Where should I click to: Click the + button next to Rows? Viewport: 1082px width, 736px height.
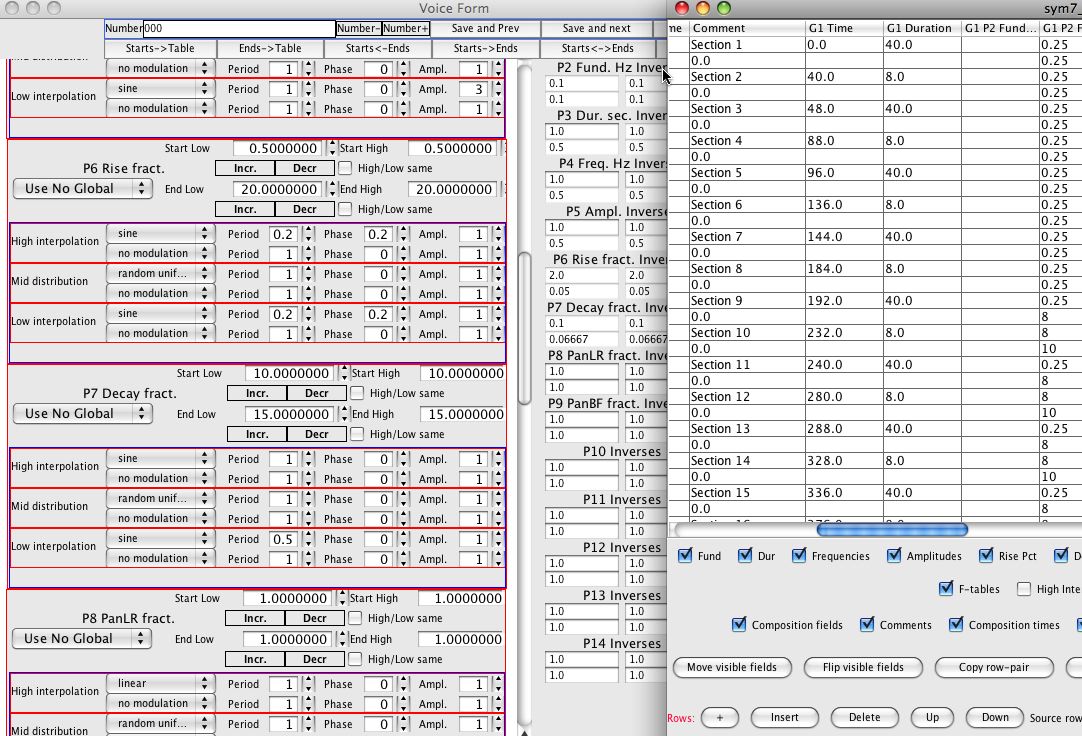coord(720,717)
